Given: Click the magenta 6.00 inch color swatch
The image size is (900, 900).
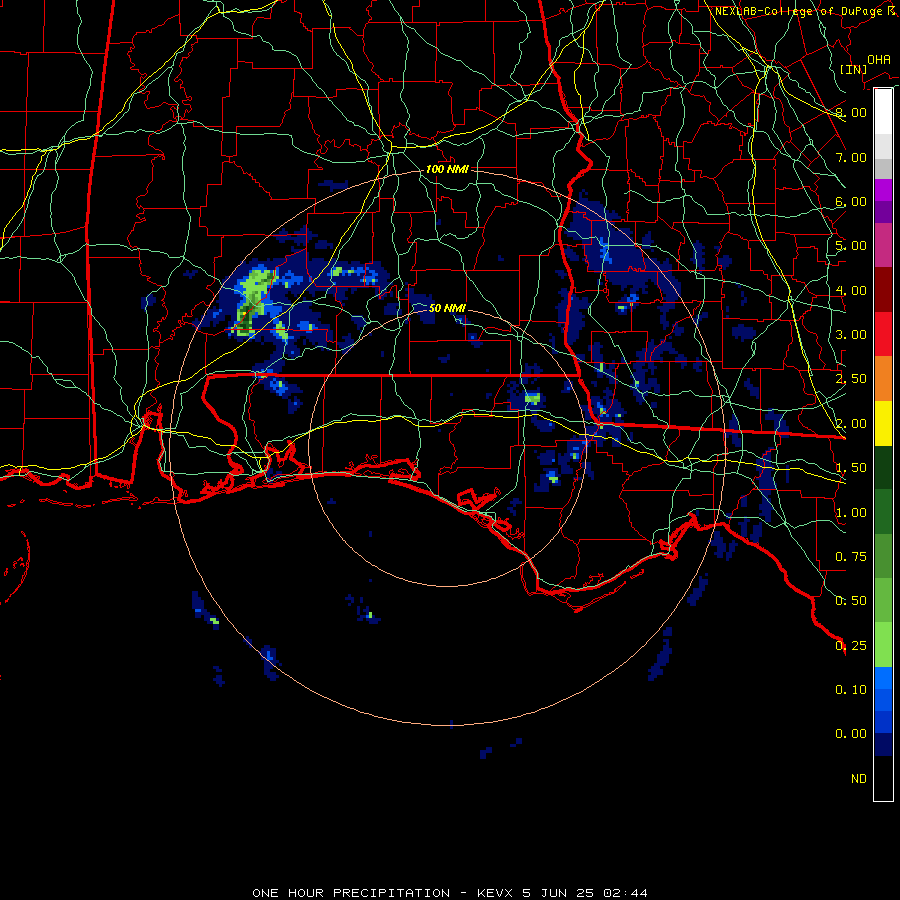Looking at the screenshot, I should click(x=883, y=190).
